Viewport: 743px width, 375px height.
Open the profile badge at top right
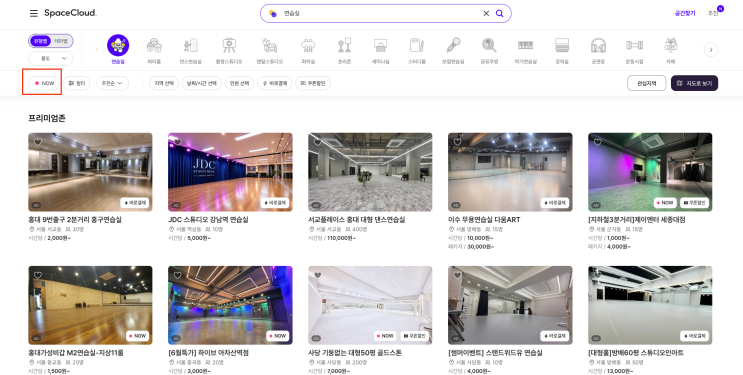tap(720, 9)
